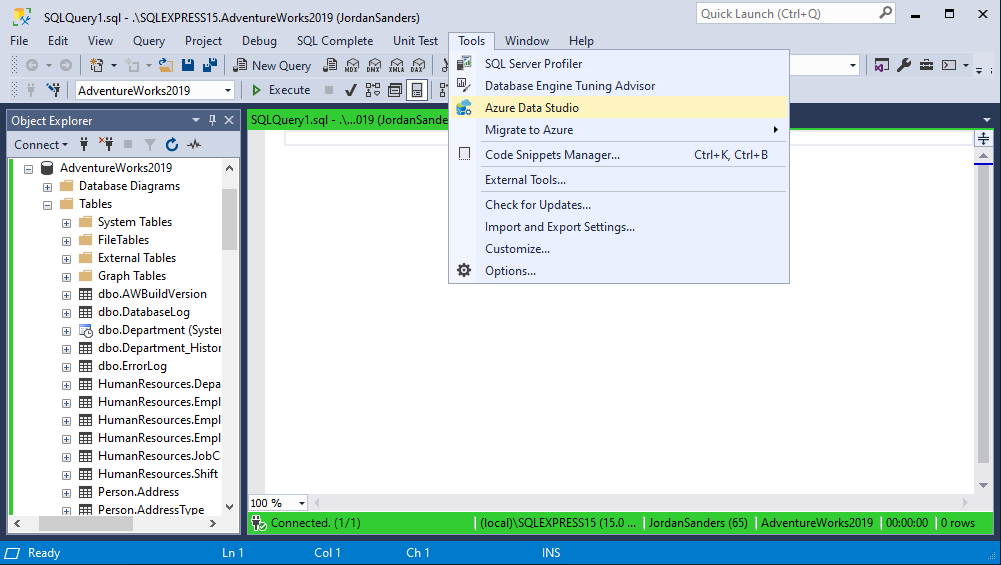Click the Open File folder icon
Screen dimensions: 1001x565
[166, 65]
